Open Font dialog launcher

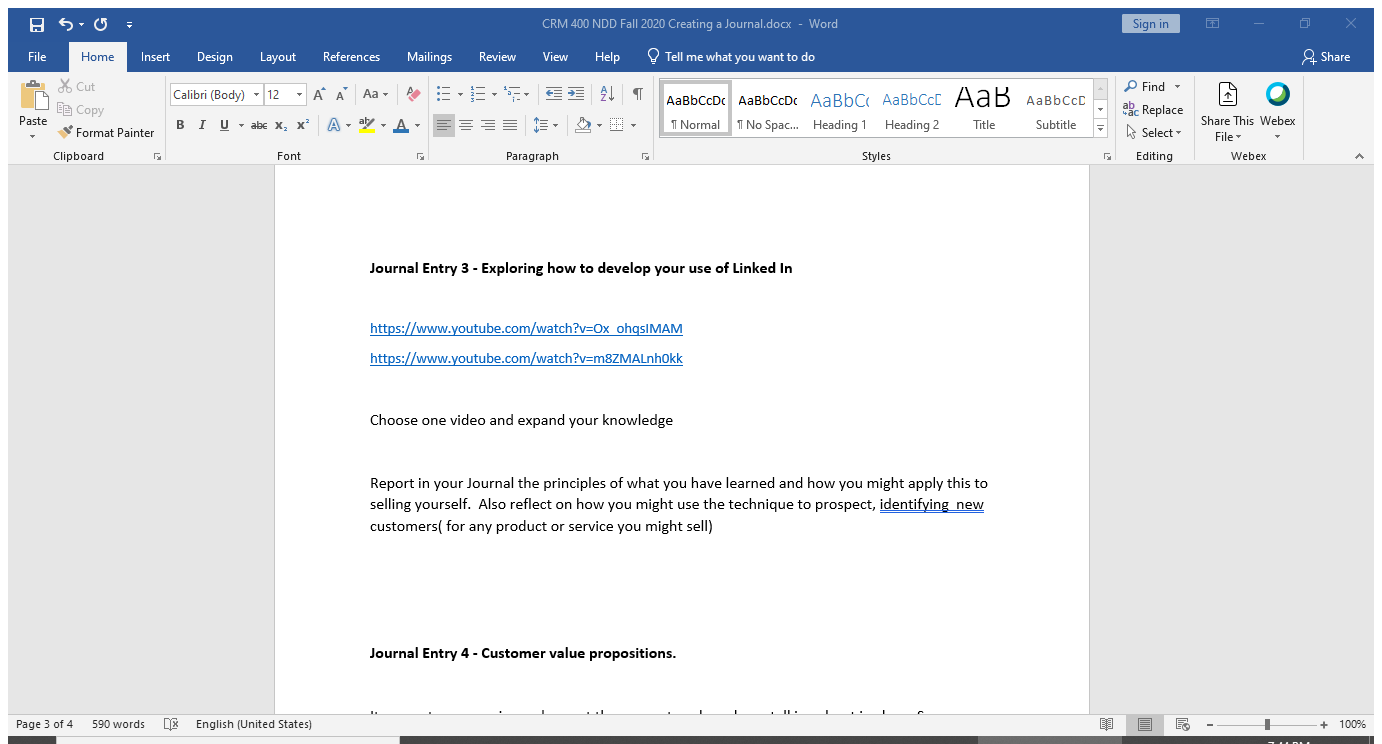420,157
